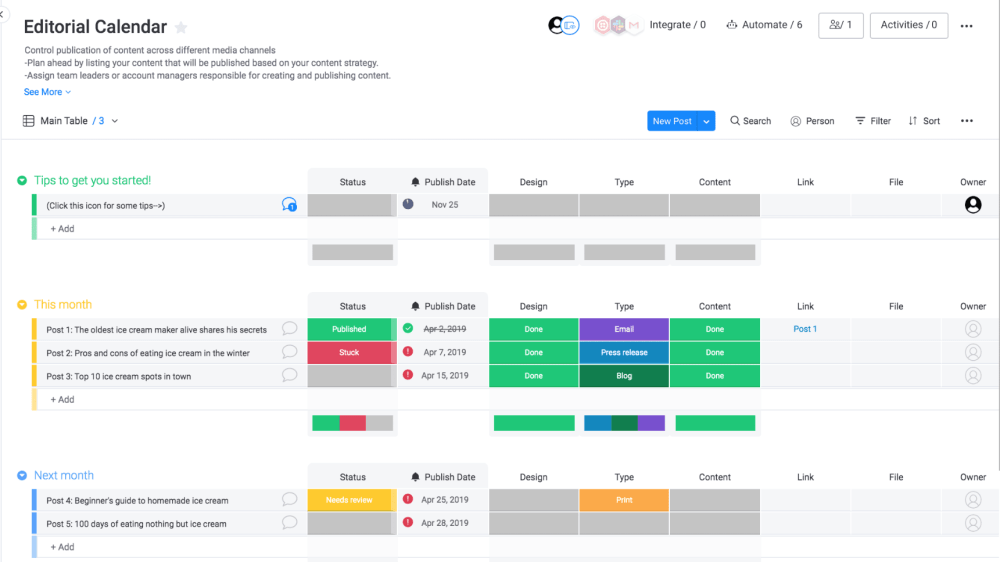The image size is (1000, 562).
Task: Add an item under This month group
Action: point(62,399)
